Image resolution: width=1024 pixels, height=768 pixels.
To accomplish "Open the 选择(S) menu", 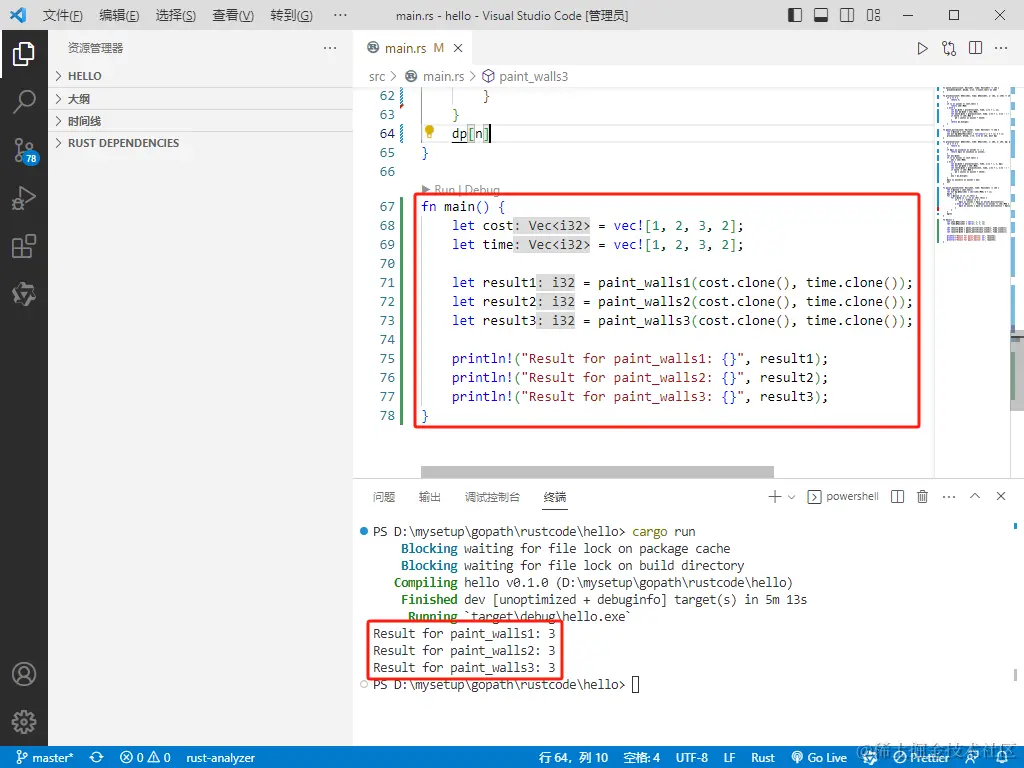I will click(176, 15).
